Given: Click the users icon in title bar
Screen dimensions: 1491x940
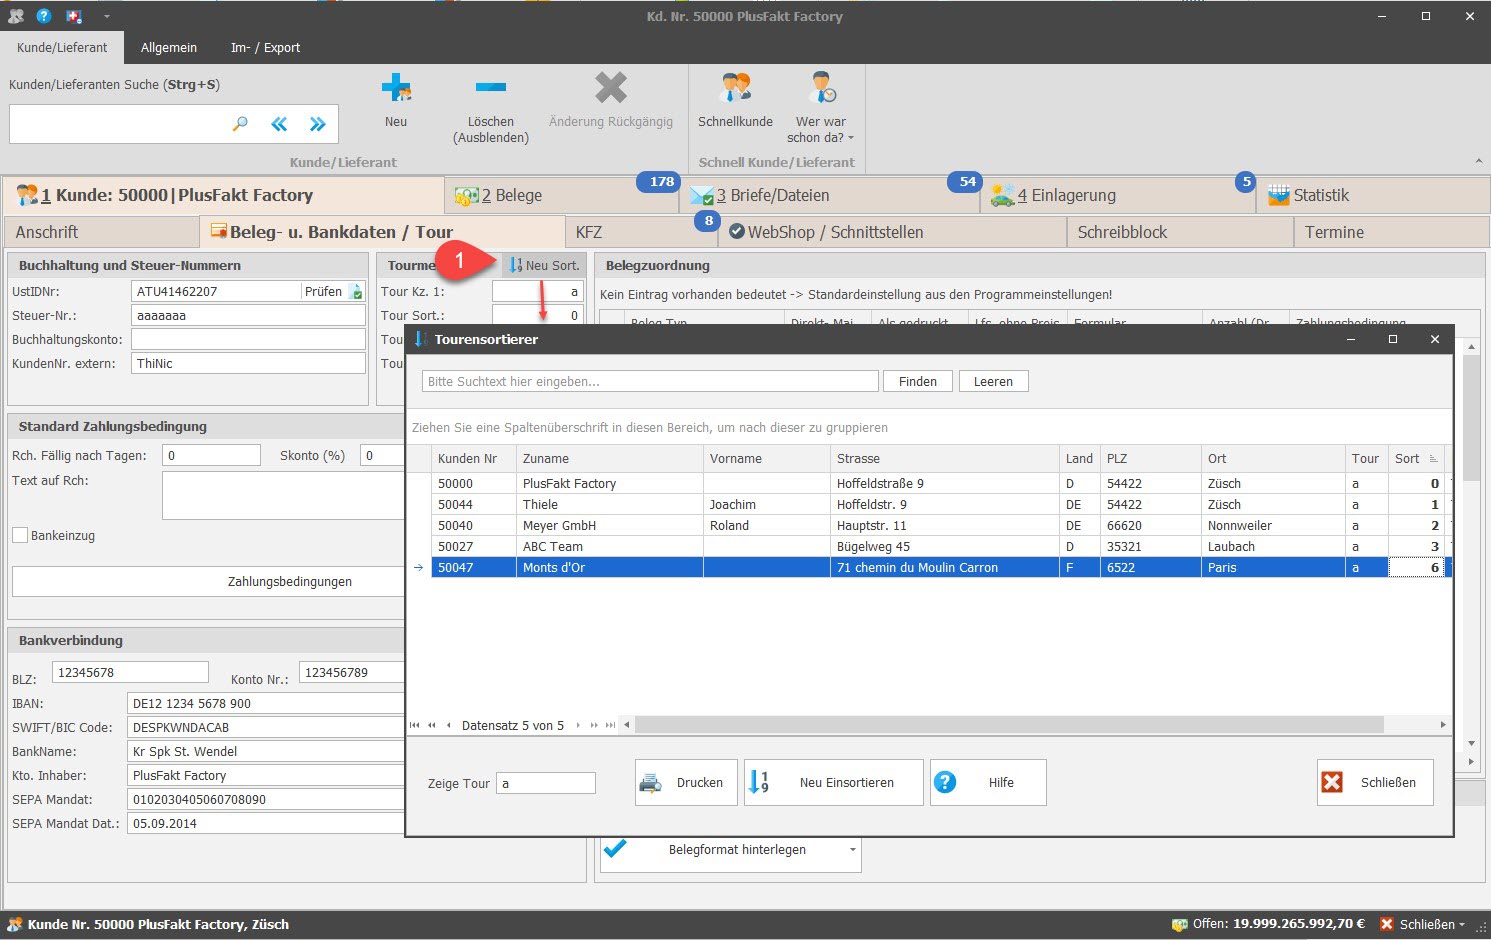Looking at the screenshot, I should pos(15,16).
